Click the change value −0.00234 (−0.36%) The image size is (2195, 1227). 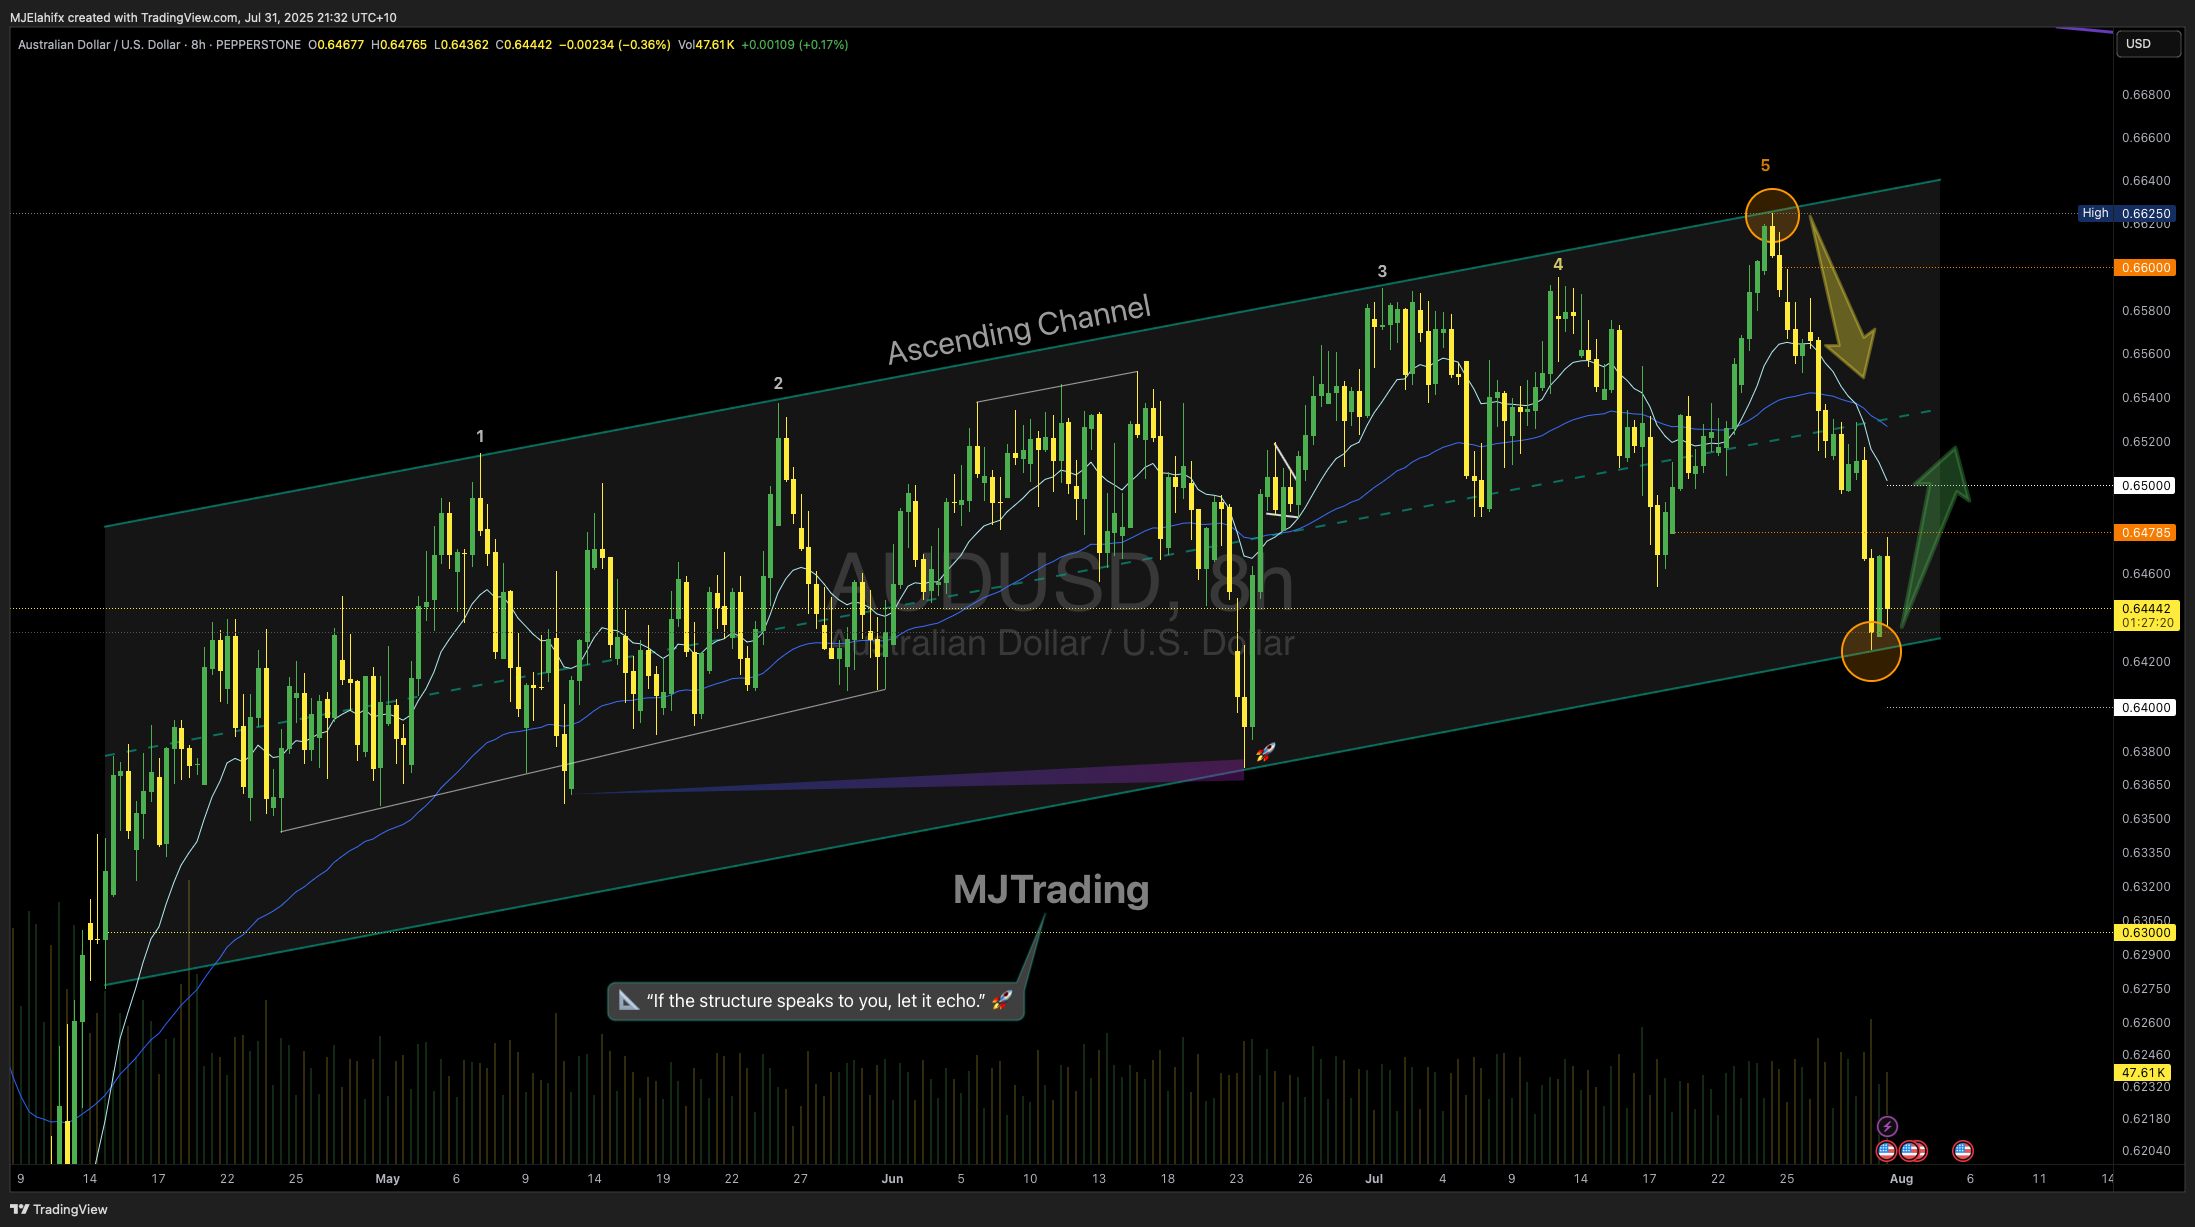[615, 45]
